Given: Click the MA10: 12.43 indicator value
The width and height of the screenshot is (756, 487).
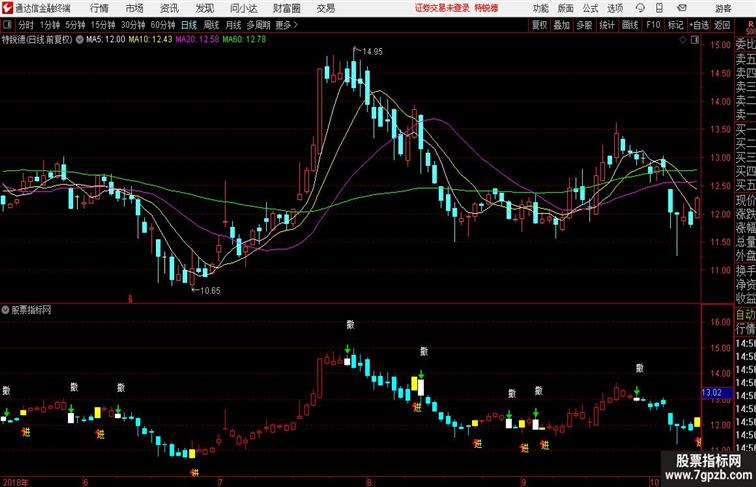Looking at the screenshot, I should click(x=150, y=40).
